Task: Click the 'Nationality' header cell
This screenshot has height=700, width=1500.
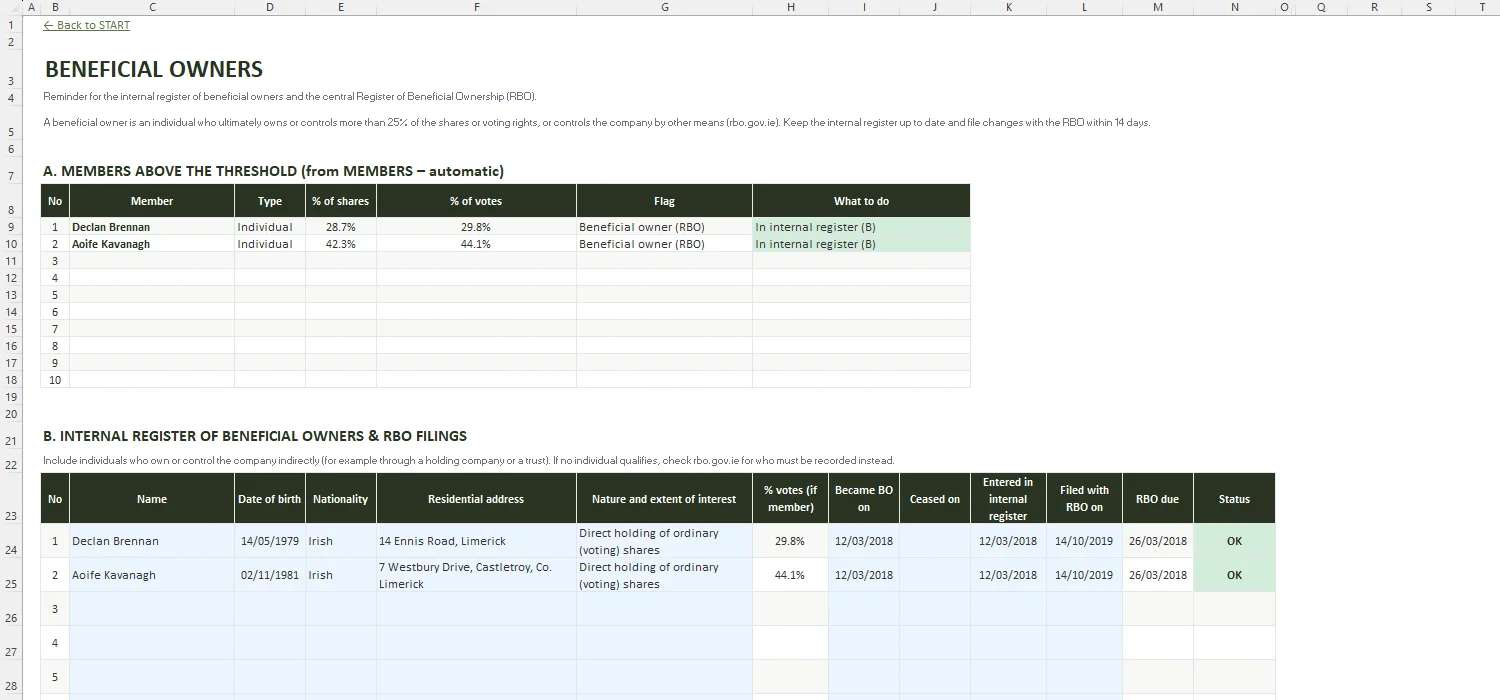Action: point(340,499)
